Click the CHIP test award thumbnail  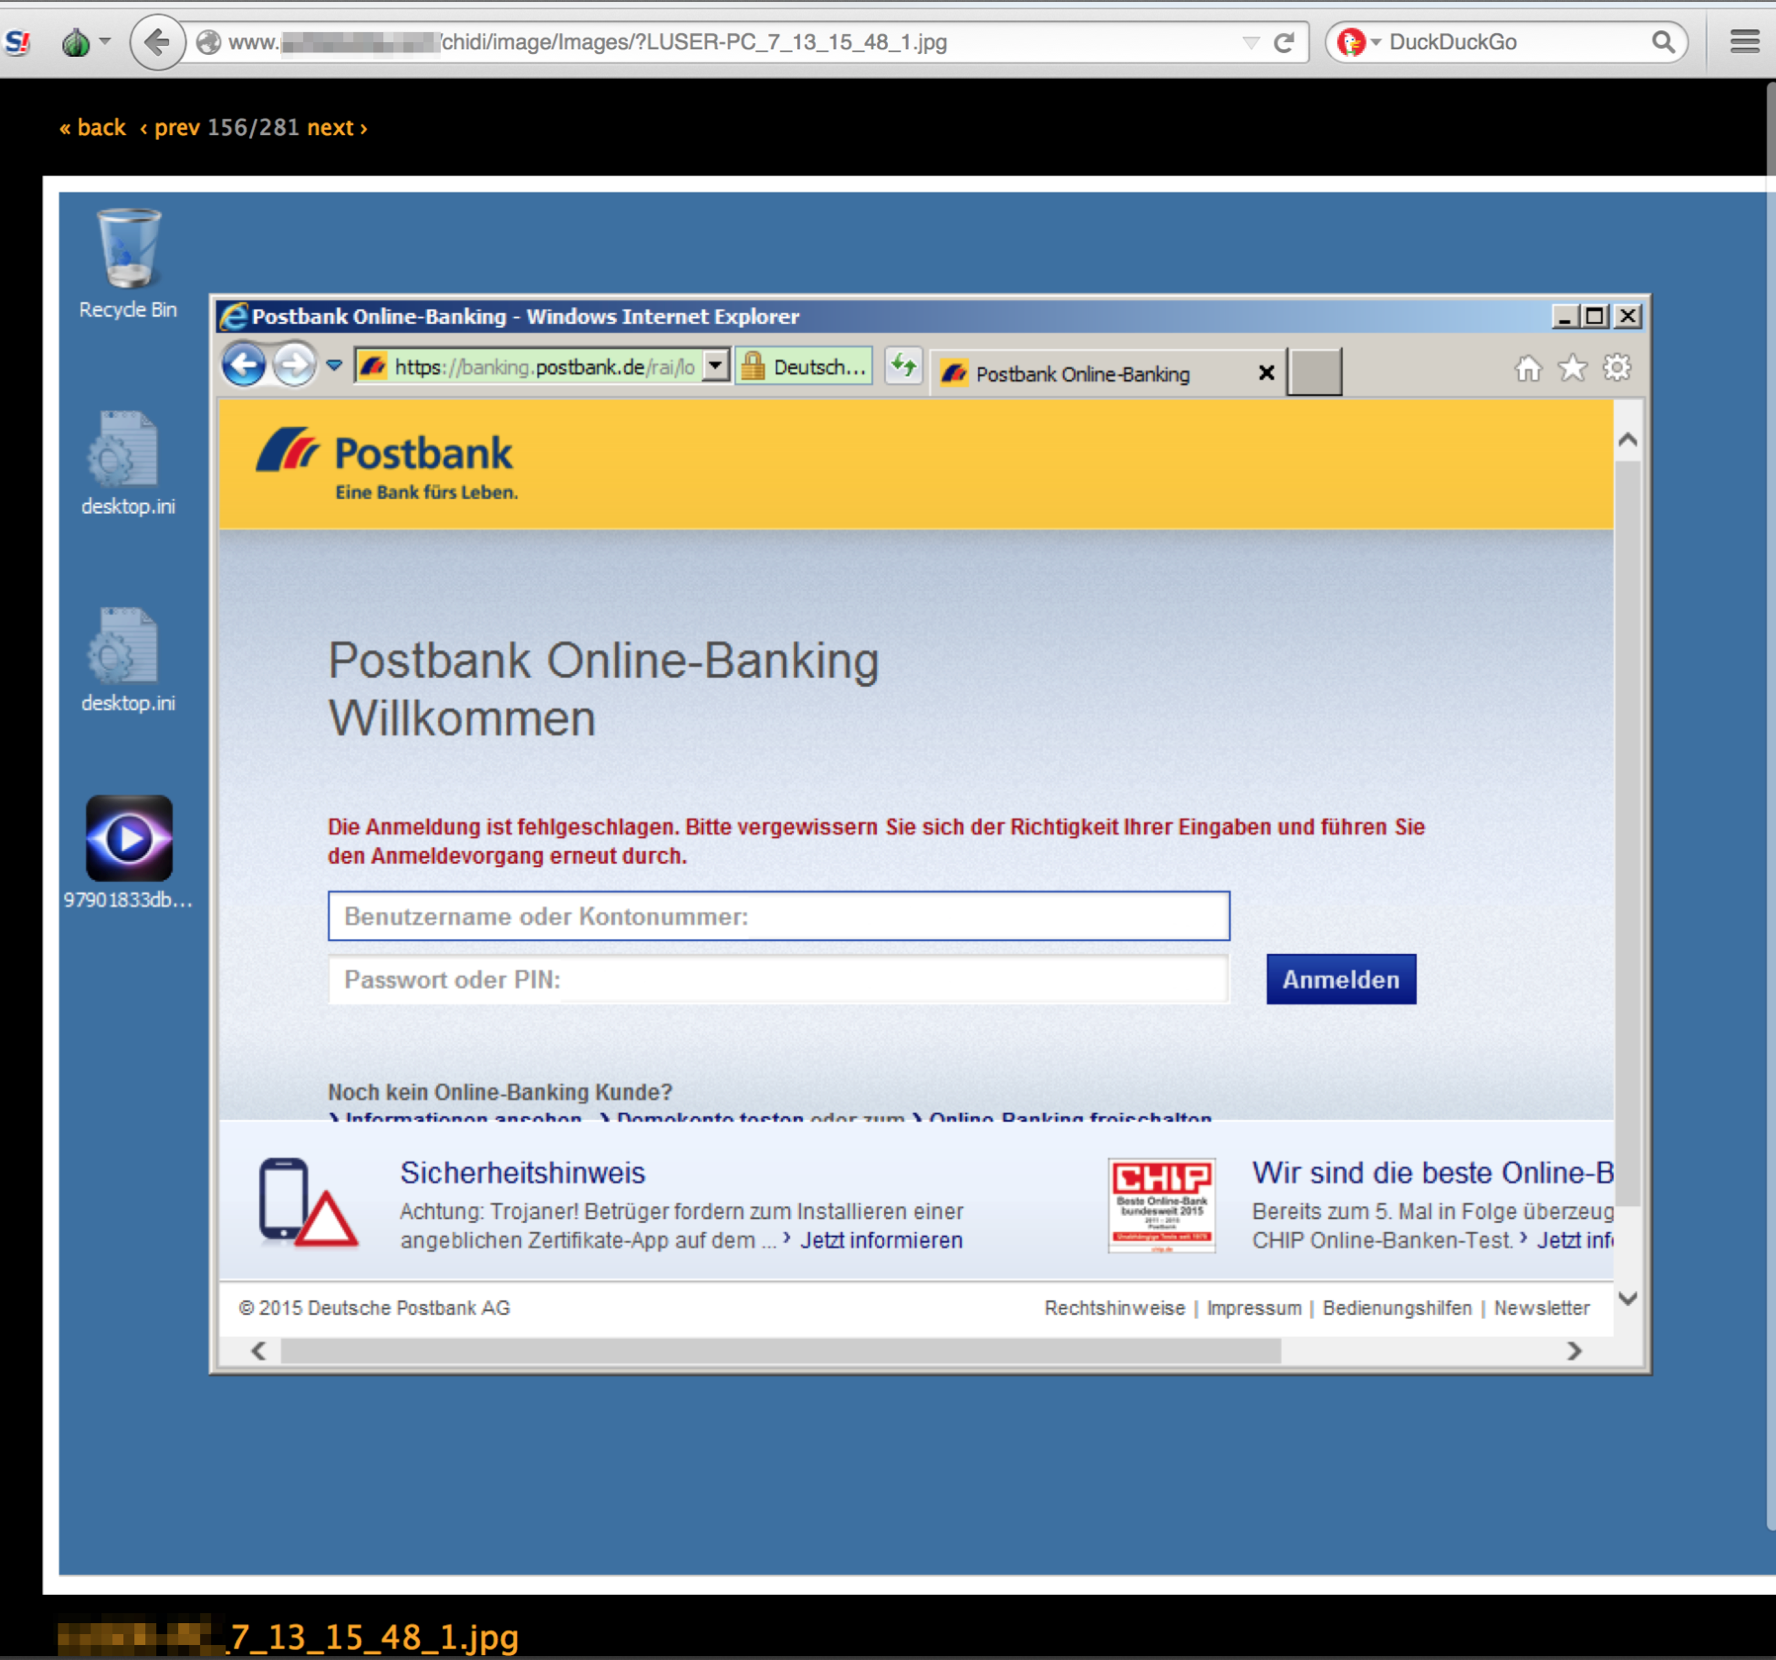tap(1162, 1205)
